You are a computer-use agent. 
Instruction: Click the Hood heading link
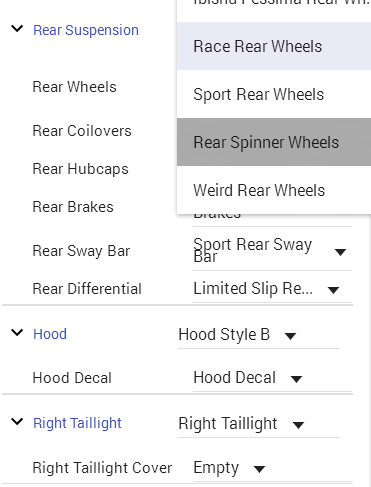(50, 334)
